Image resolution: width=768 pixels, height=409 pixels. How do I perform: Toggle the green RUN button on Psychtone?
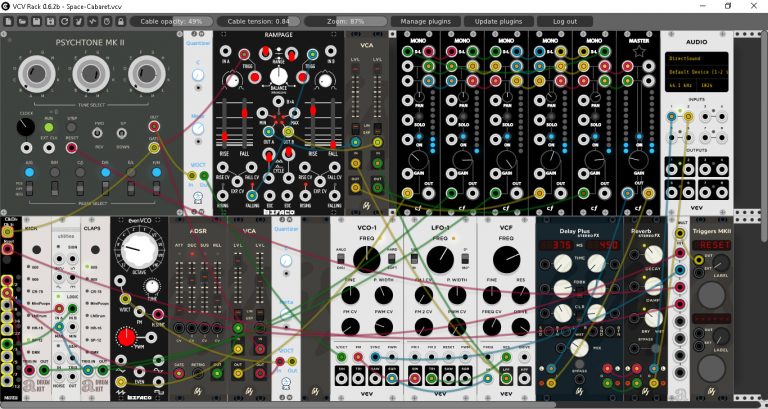48,127
